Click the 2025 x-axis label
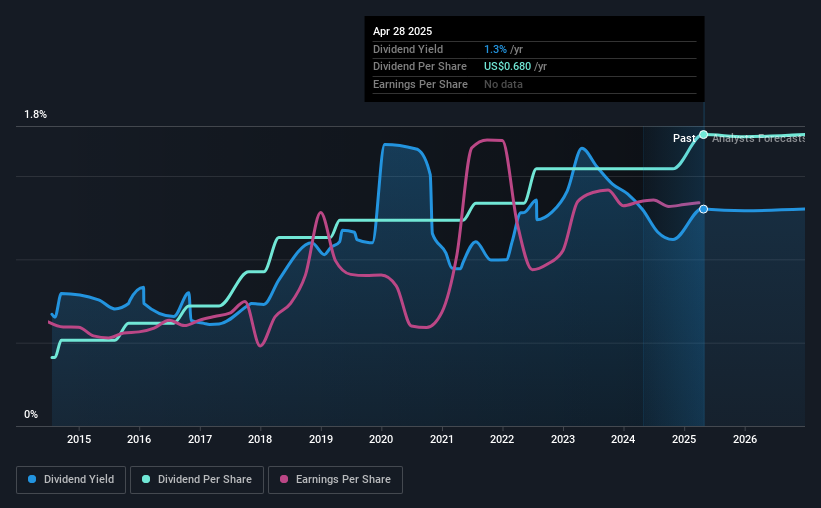821x508 pixels. coord(684,439)
